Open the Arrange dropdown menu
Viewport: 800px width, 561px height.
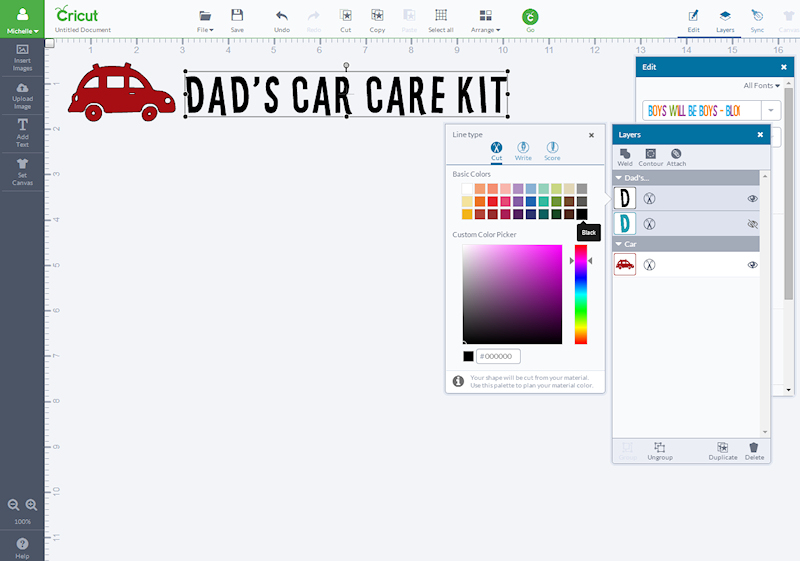485,21
